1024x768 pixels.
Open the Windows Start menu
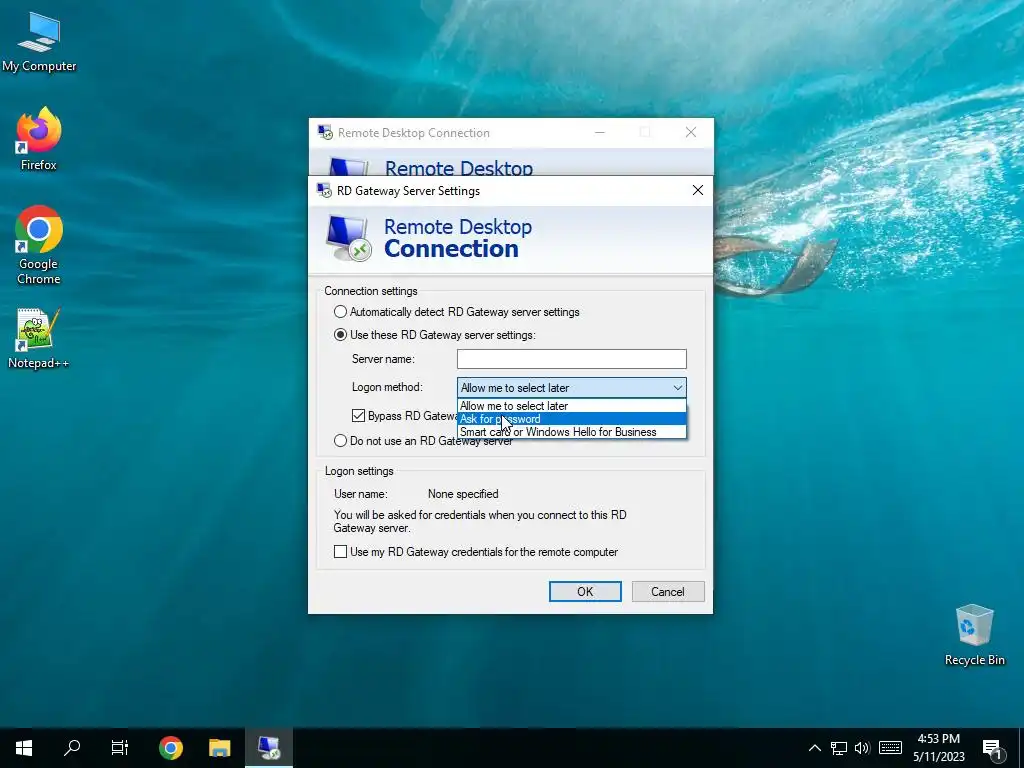[x=24, y=748]
